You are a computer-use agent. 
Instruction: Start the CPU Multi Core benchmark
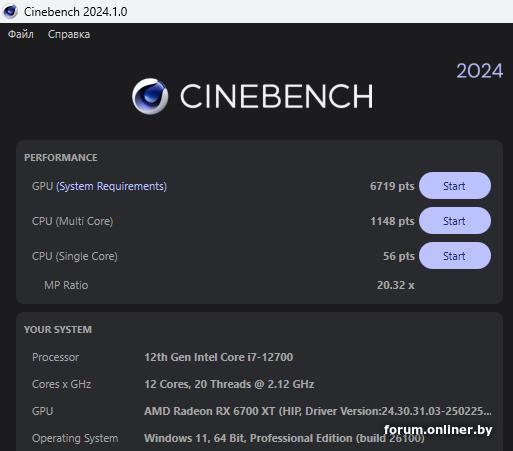click(x=455, y=221)
